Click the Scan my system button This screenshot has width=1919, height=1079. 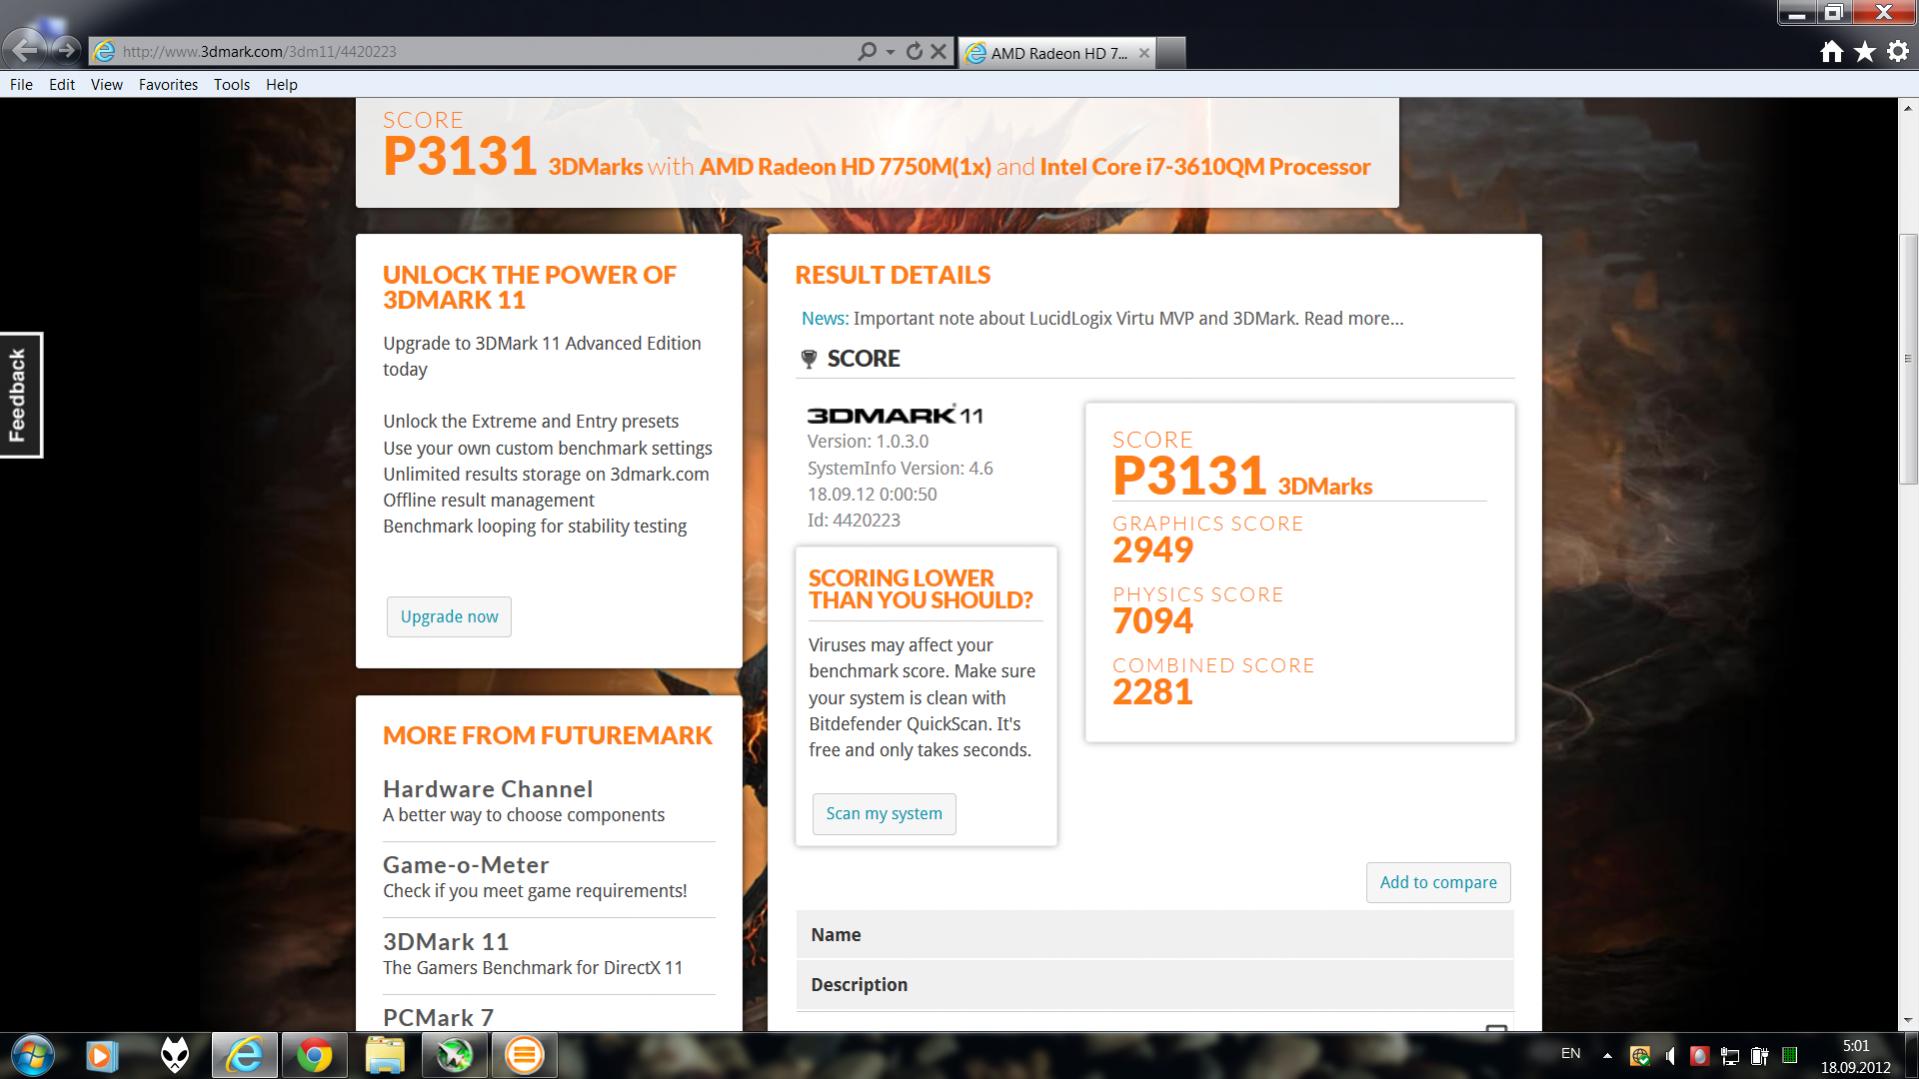click(x=884, y=814)
